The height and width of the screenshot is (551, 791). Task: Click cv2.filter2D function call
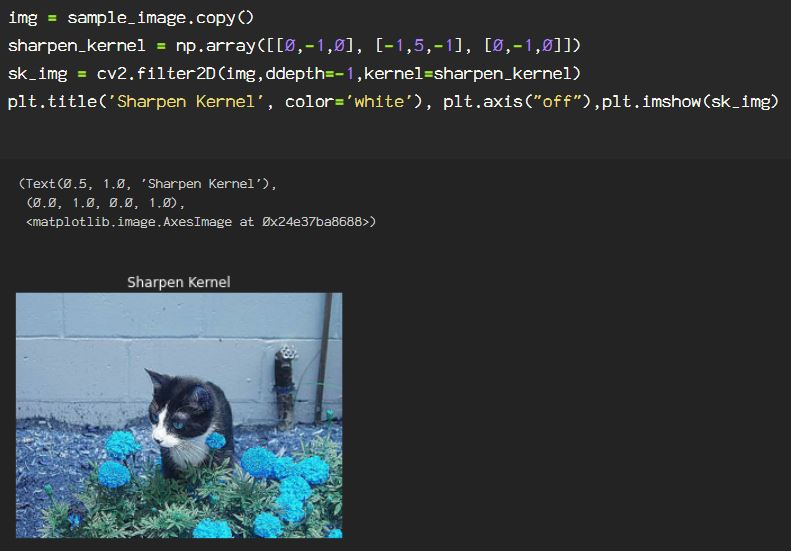[x=338, y=74]
